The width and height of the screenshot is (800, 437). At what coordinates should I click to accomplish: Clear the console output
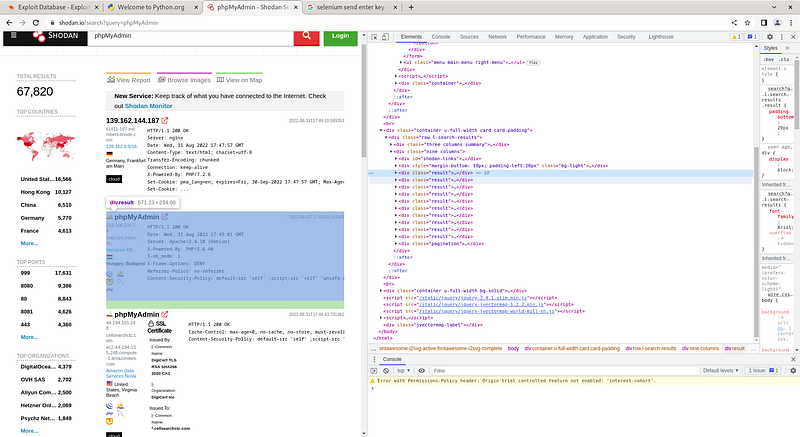click(386, 371)
